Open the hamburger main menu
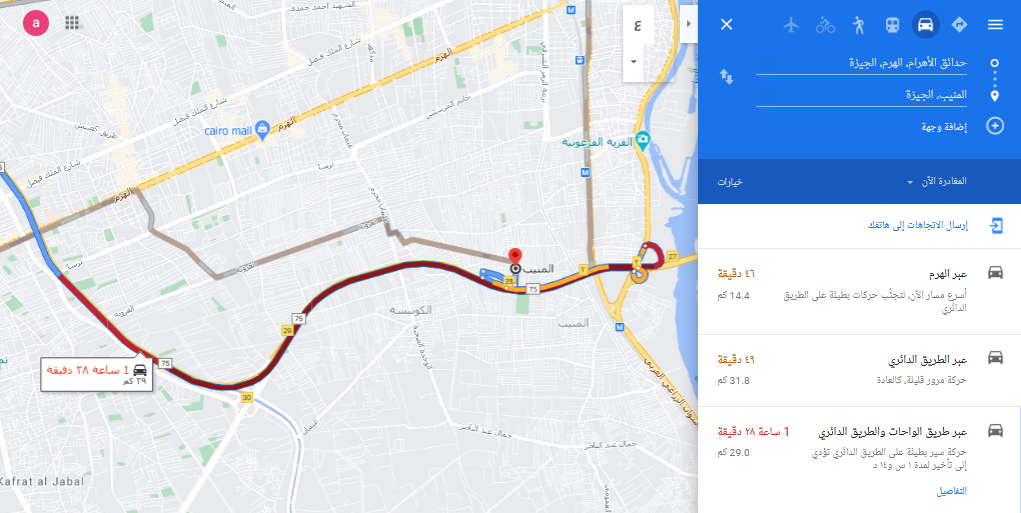 click(x=995, y=25)
